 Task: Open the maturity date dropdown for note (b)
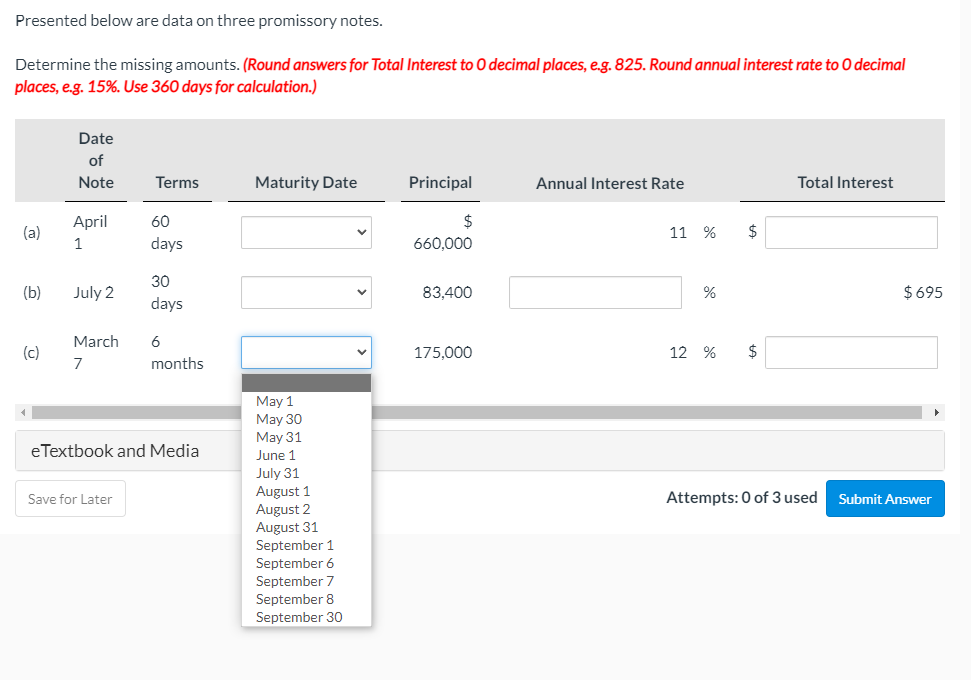tap(306, 292)
